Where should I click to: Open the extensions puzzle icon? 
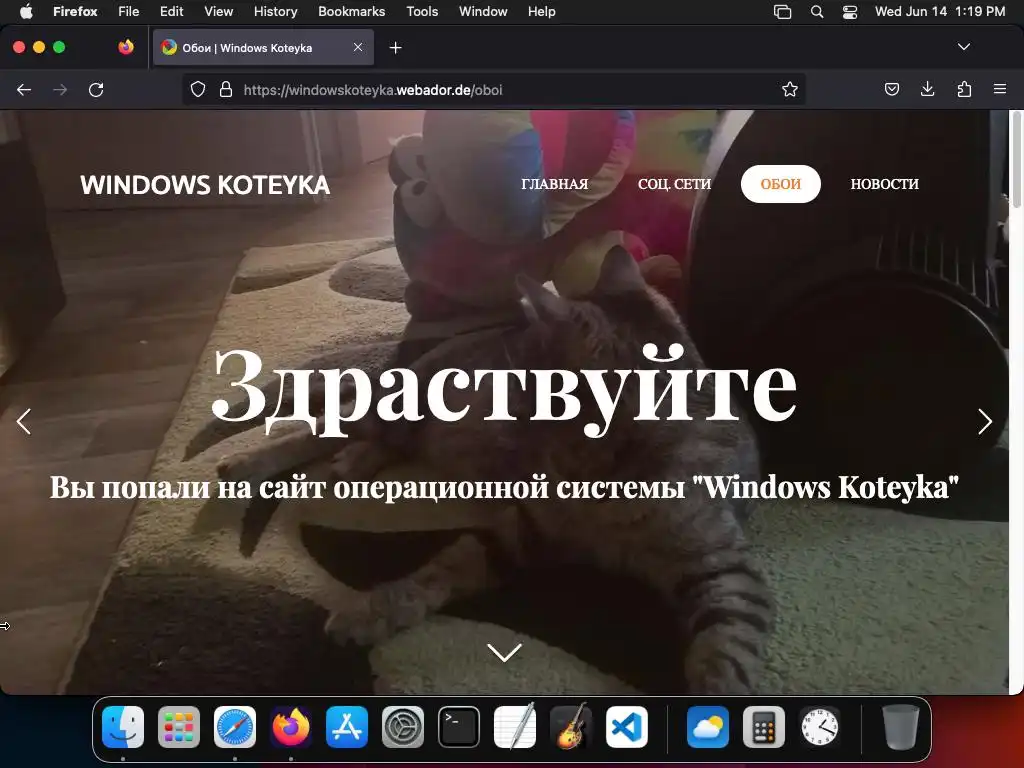pyautogui.click(x=964, y=89)
